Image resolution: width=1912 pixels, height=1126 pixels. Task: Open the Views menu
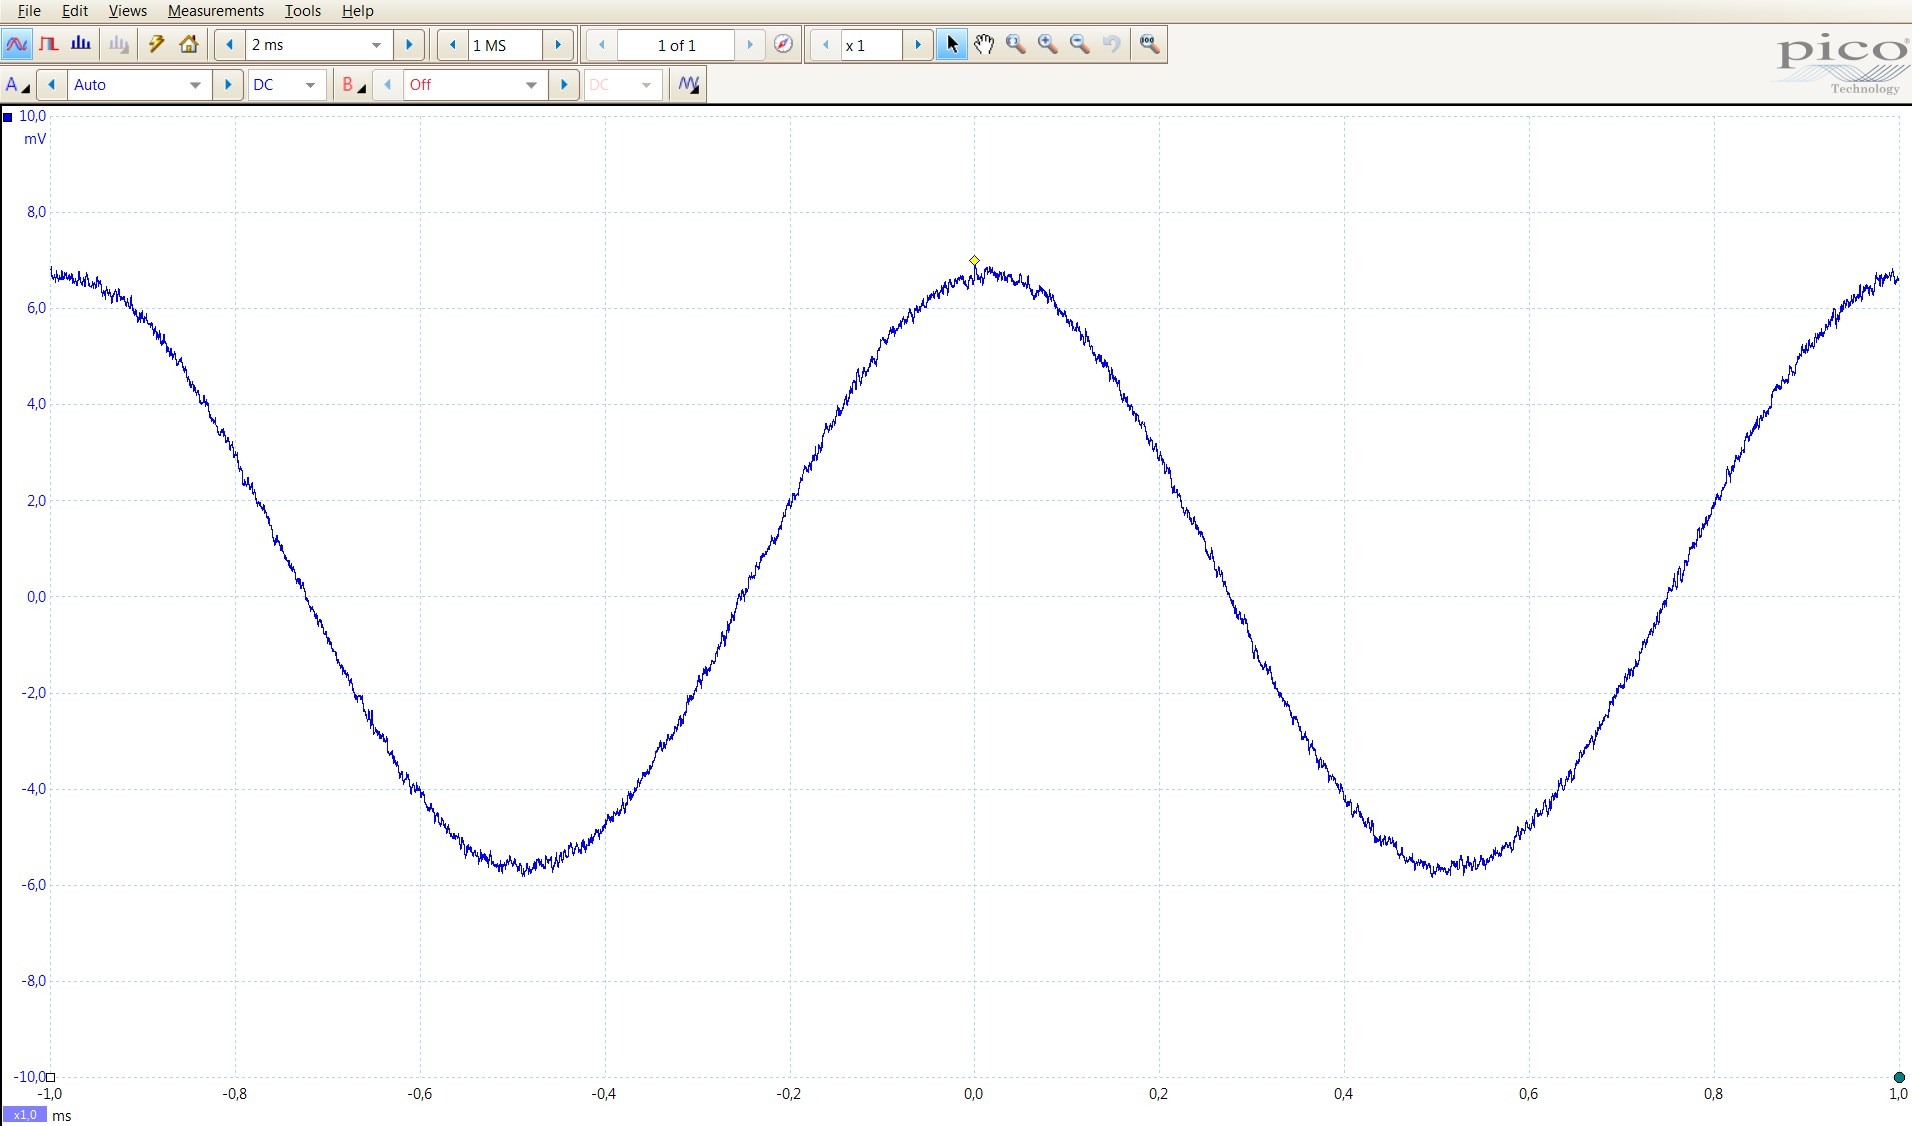[x=127, y=11]
